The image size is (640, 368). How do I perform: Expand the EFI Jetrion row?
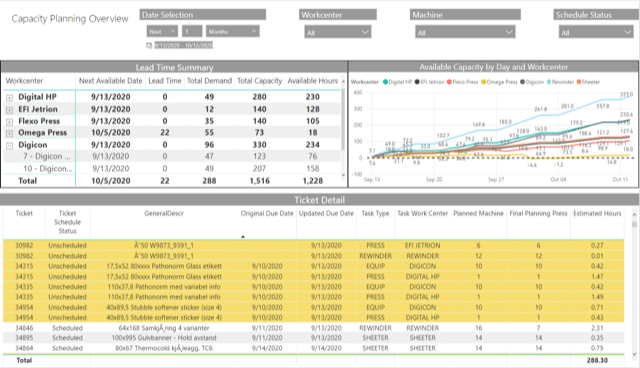[x=9, y=110]
